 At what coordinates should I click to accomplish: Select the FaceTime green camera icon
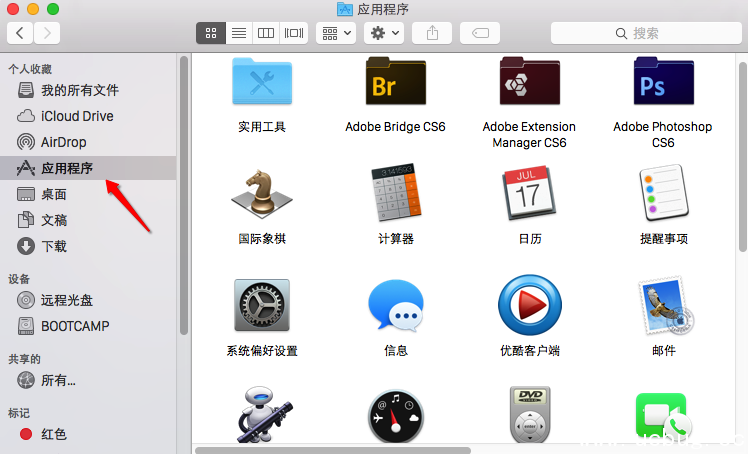tap(664, 416)
